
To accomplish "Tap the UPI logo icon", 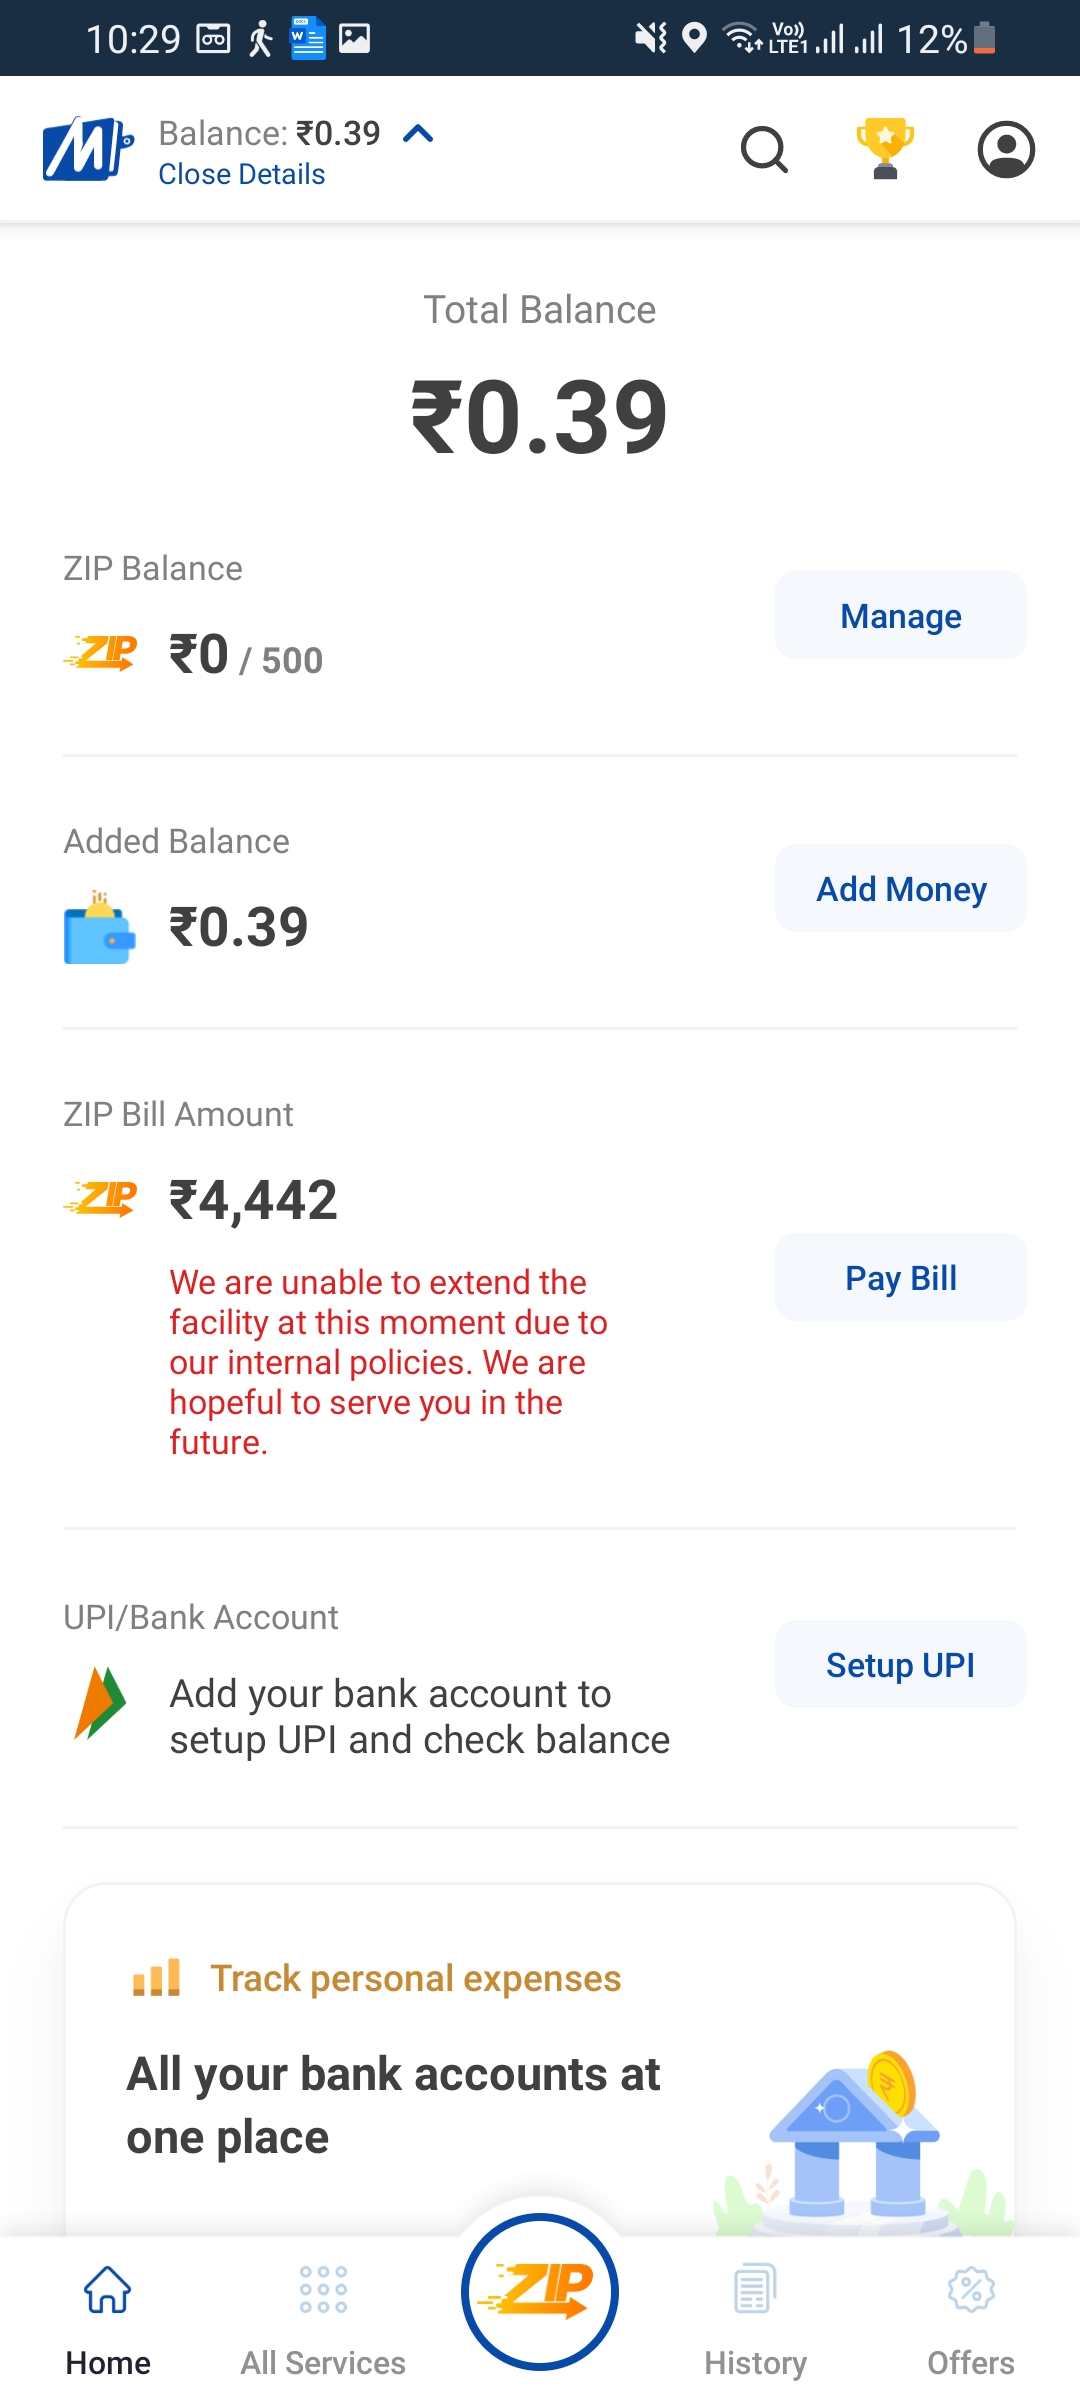I will pos(100,1703).
